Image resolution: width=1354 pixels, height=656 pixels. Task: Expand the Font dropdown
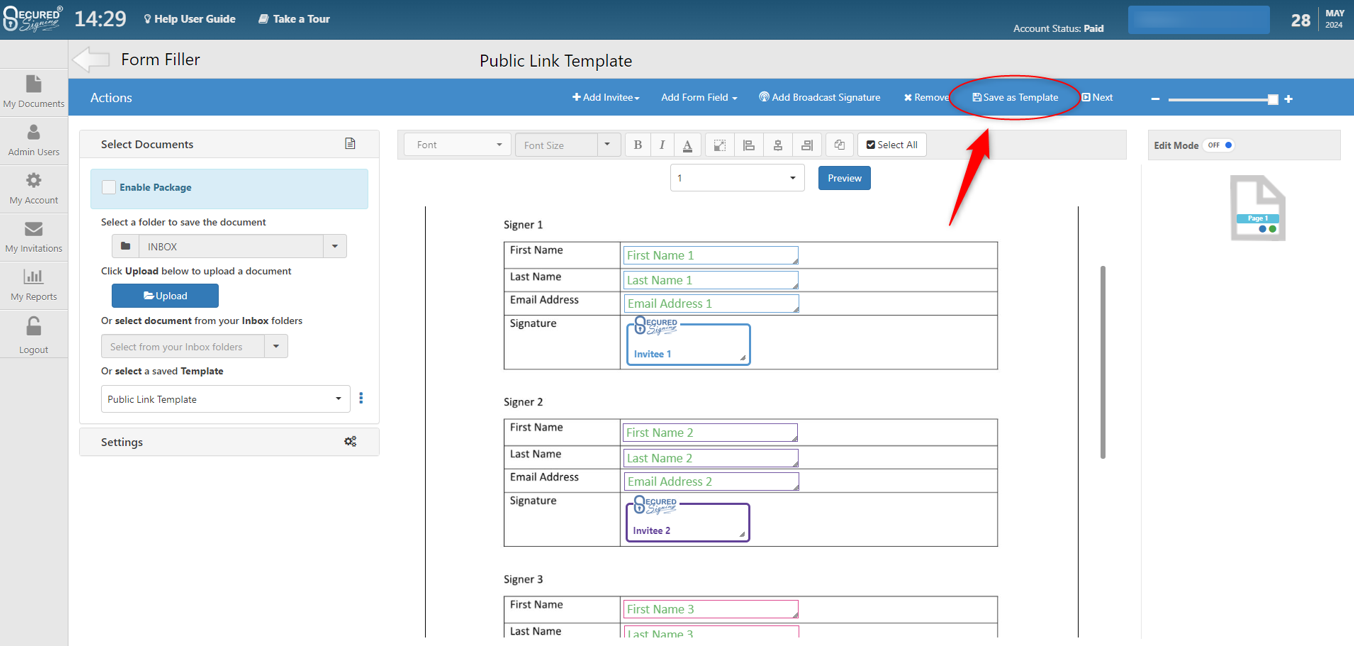[458, 145]
